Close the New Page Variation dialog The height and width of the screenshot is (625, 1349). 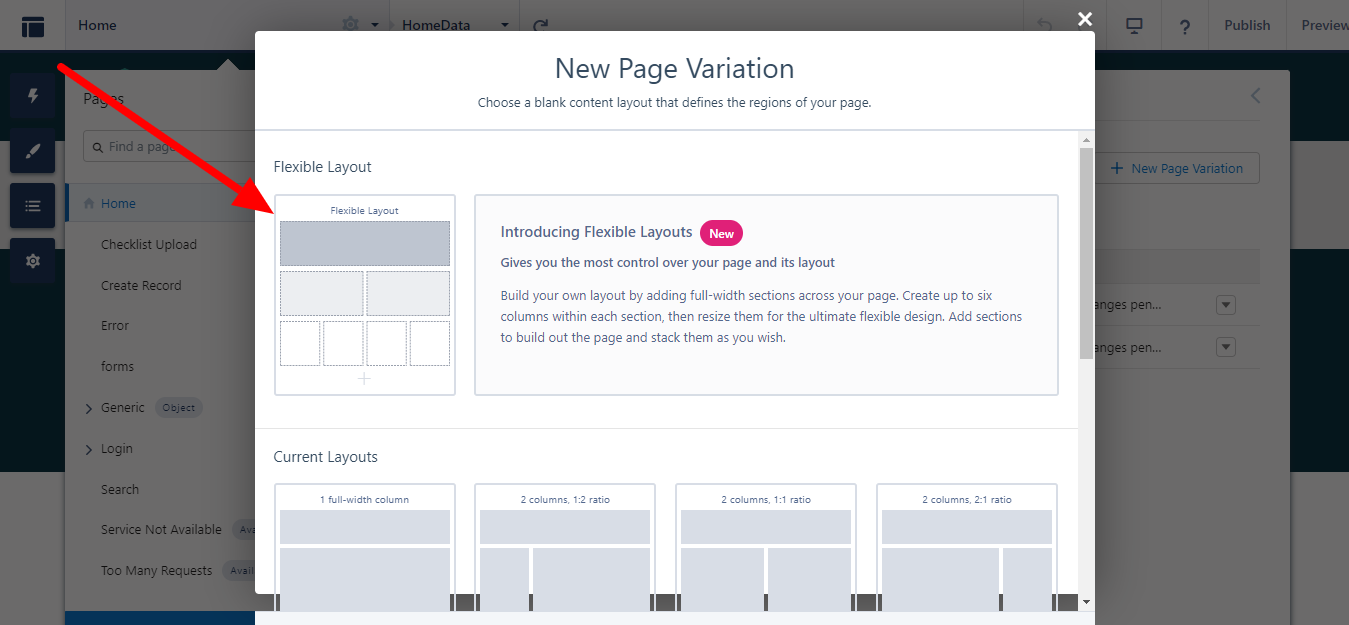tap(1085, 19)
